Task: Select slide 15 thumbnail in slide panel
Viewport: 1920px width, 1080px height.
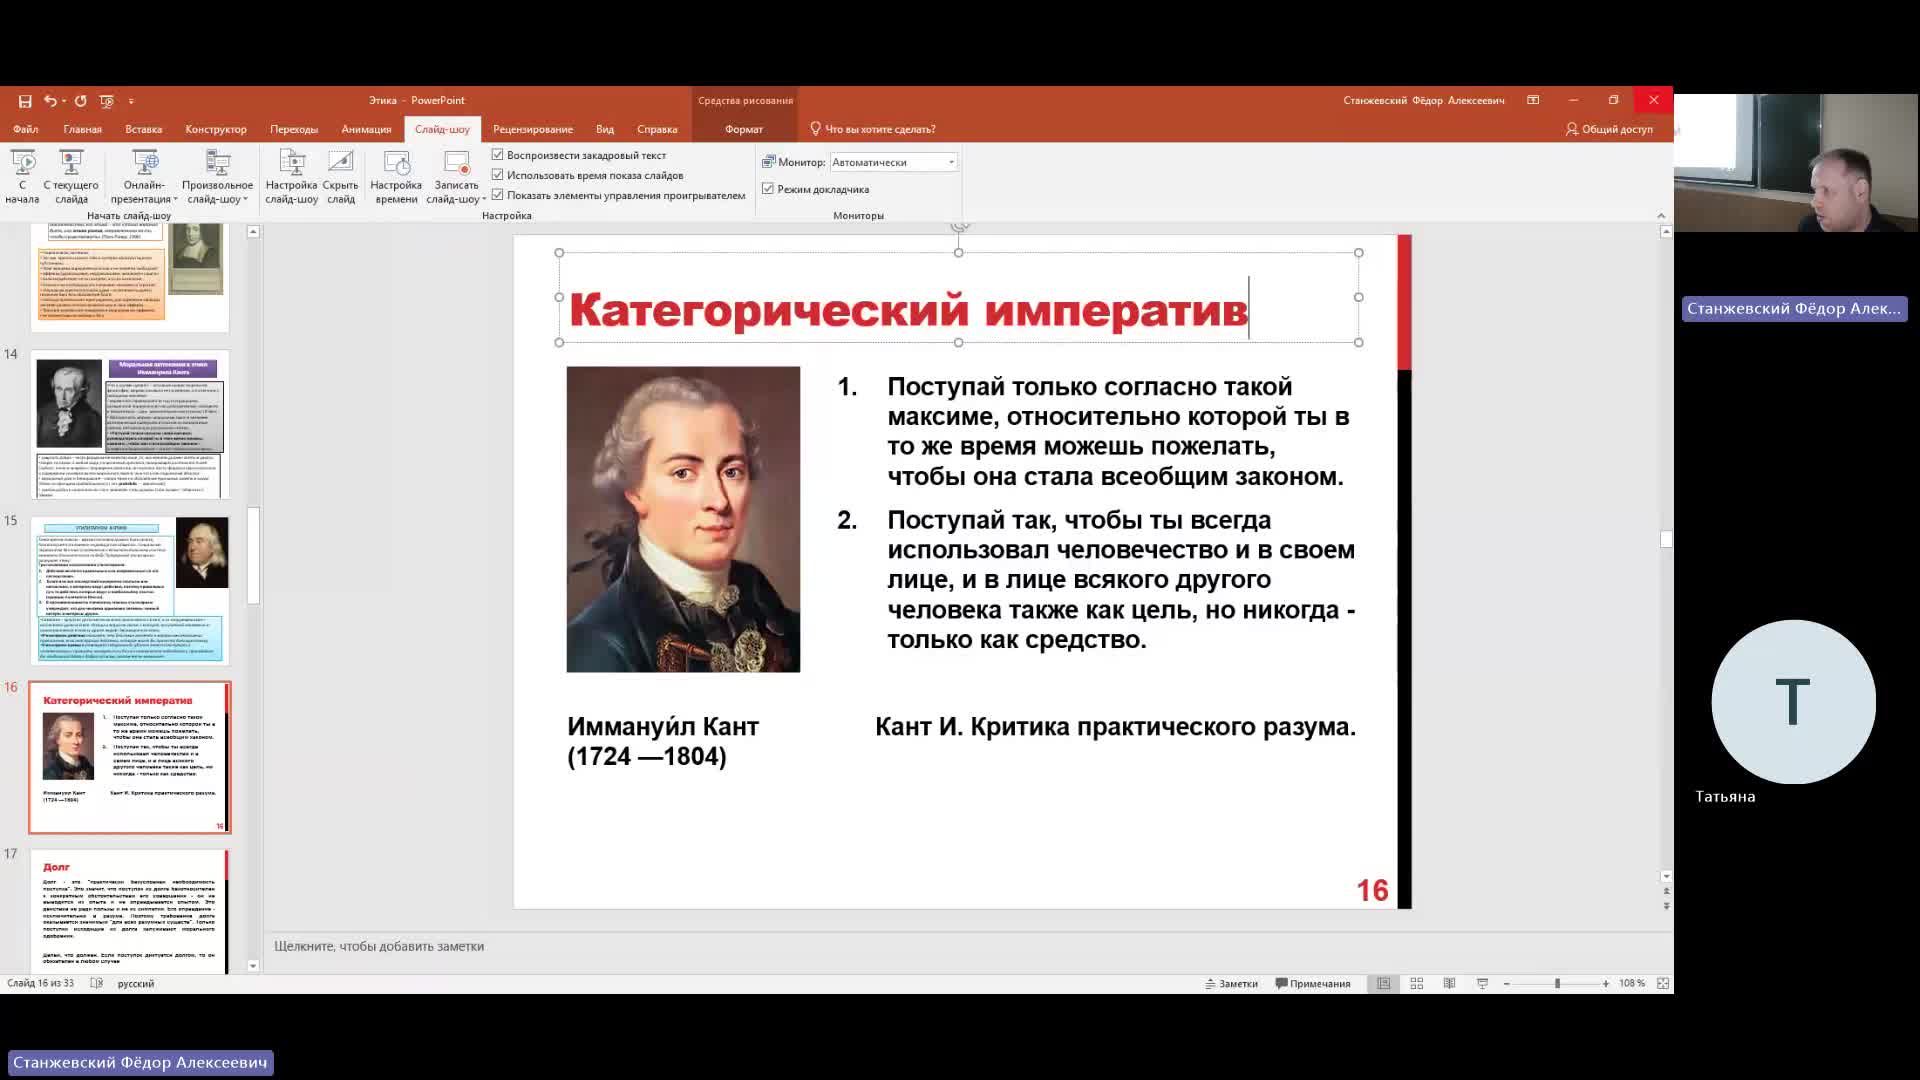Action: pos(130,590)
